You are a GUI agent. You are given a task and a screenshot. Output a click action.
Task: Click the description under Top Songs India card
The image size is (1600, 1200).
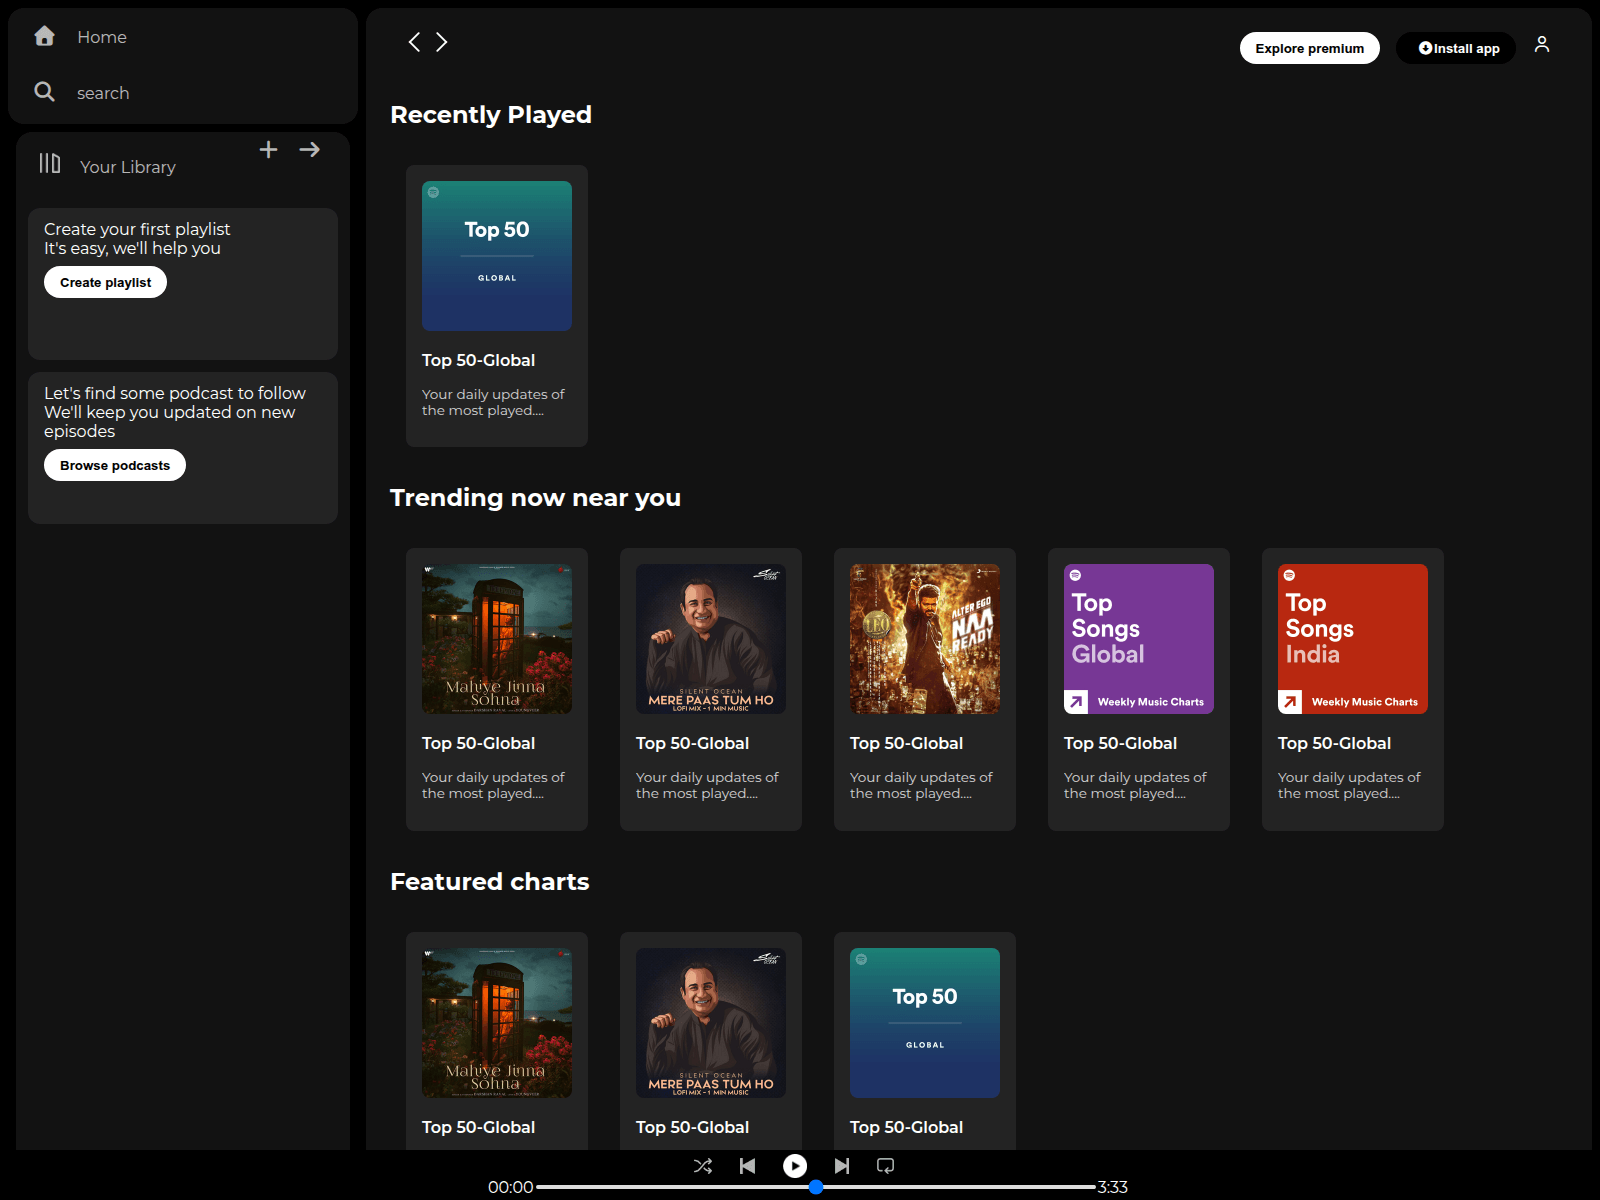(1349, 785)
